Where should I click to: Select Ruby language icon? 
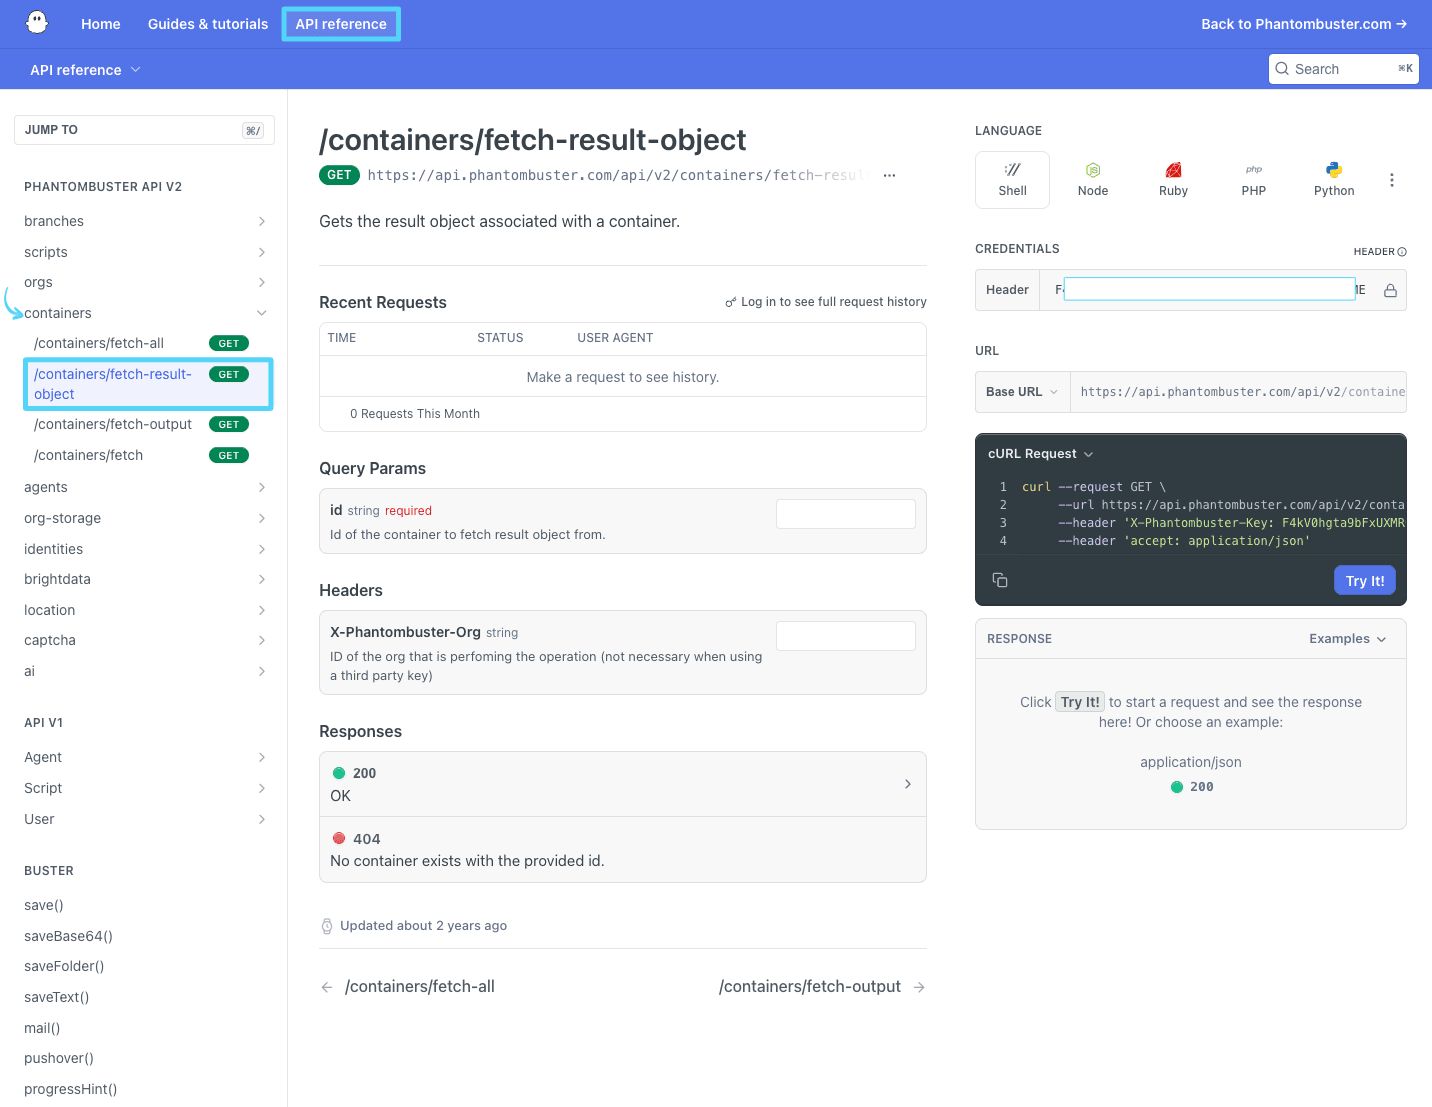pyautogui.click(x=1173, y=180)
